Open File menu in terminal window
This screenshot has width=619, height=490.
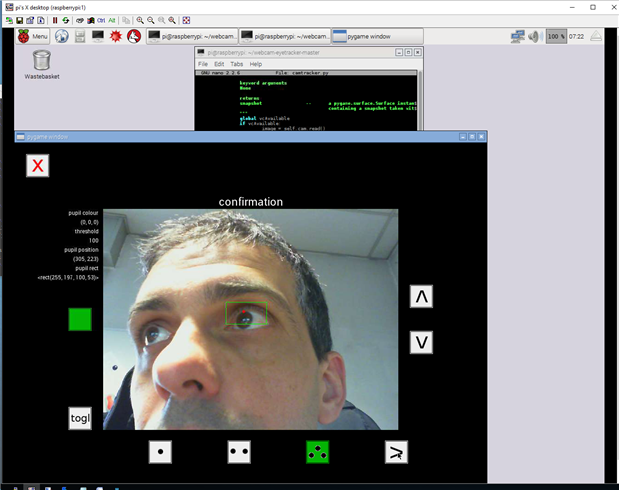[203, 64]
